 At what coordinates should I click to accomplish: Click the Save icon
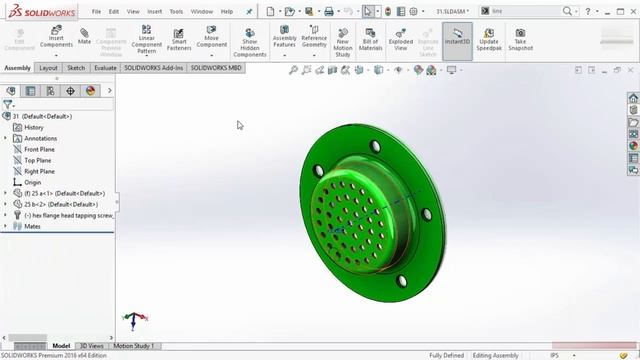pos(309,11)
